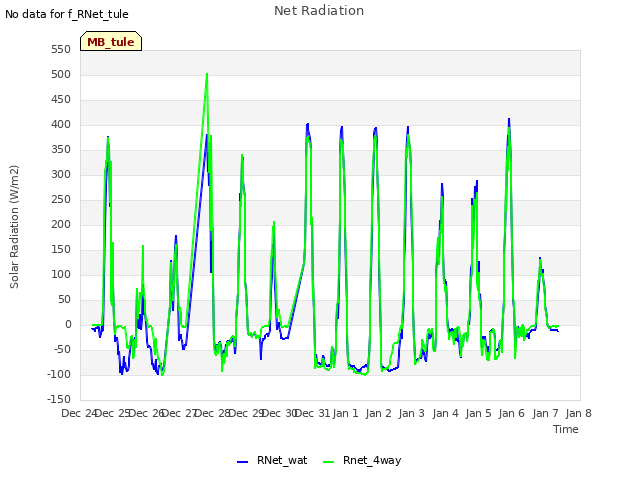This screenshot has height=480, width=640.
Task: Click the Jan 4 x-axis date label
Action: click(x=445, y=413)
